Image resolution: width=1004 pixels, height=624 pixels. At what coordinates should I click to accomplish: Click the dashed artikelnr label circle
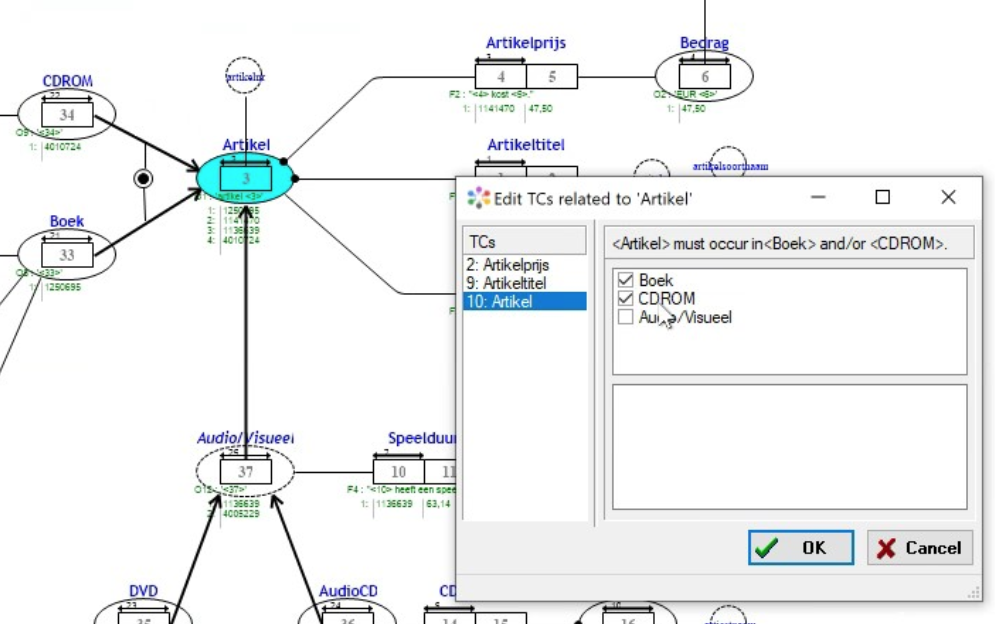coord(244,76)
